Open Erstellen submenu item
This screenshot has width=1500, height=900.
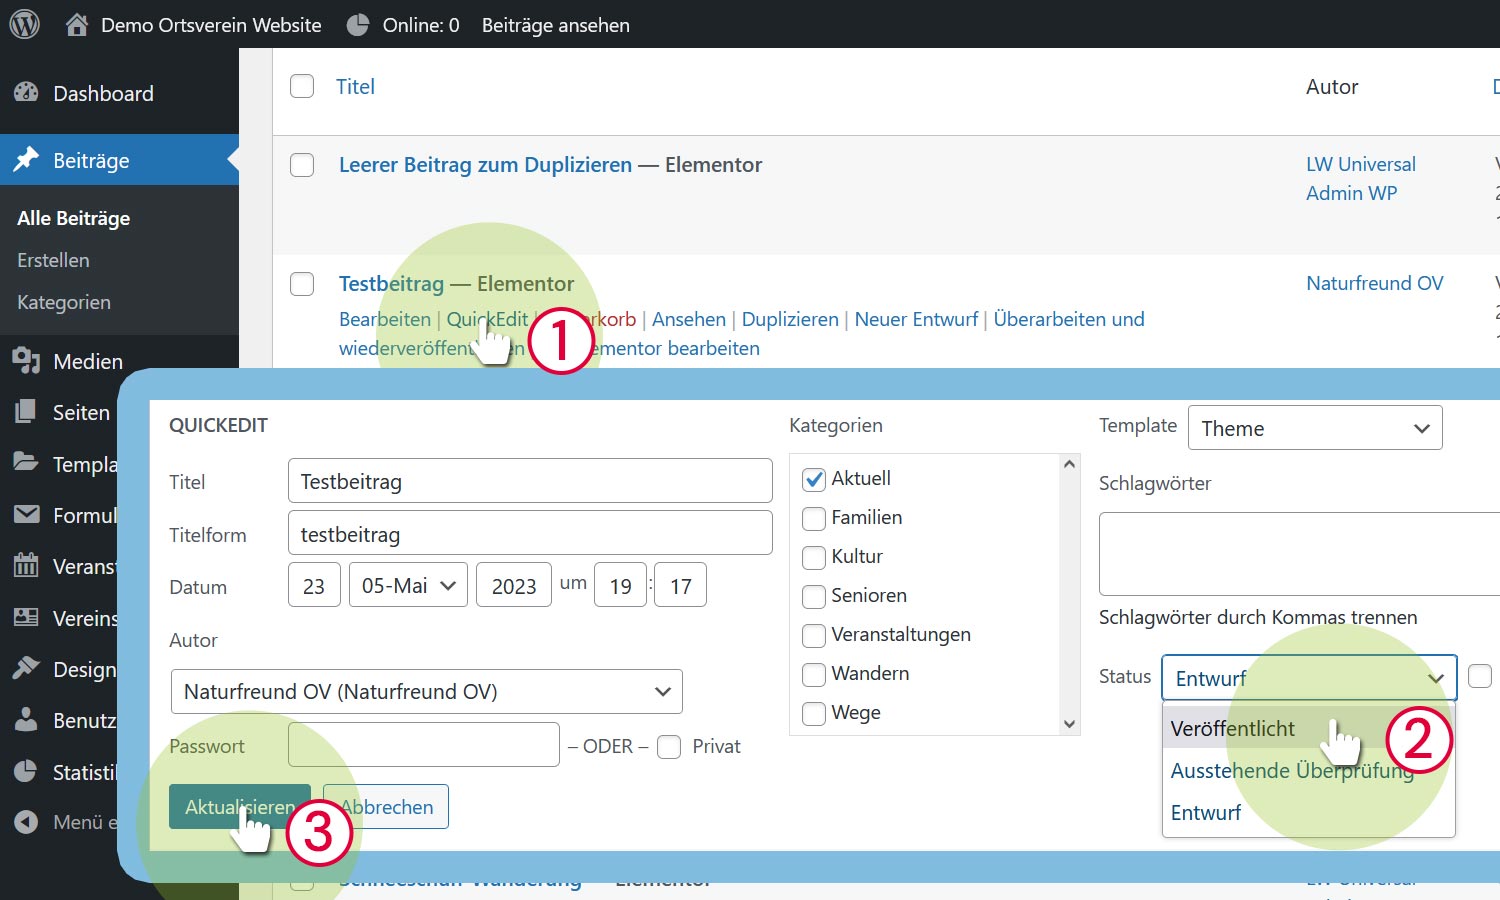point(53,260)
